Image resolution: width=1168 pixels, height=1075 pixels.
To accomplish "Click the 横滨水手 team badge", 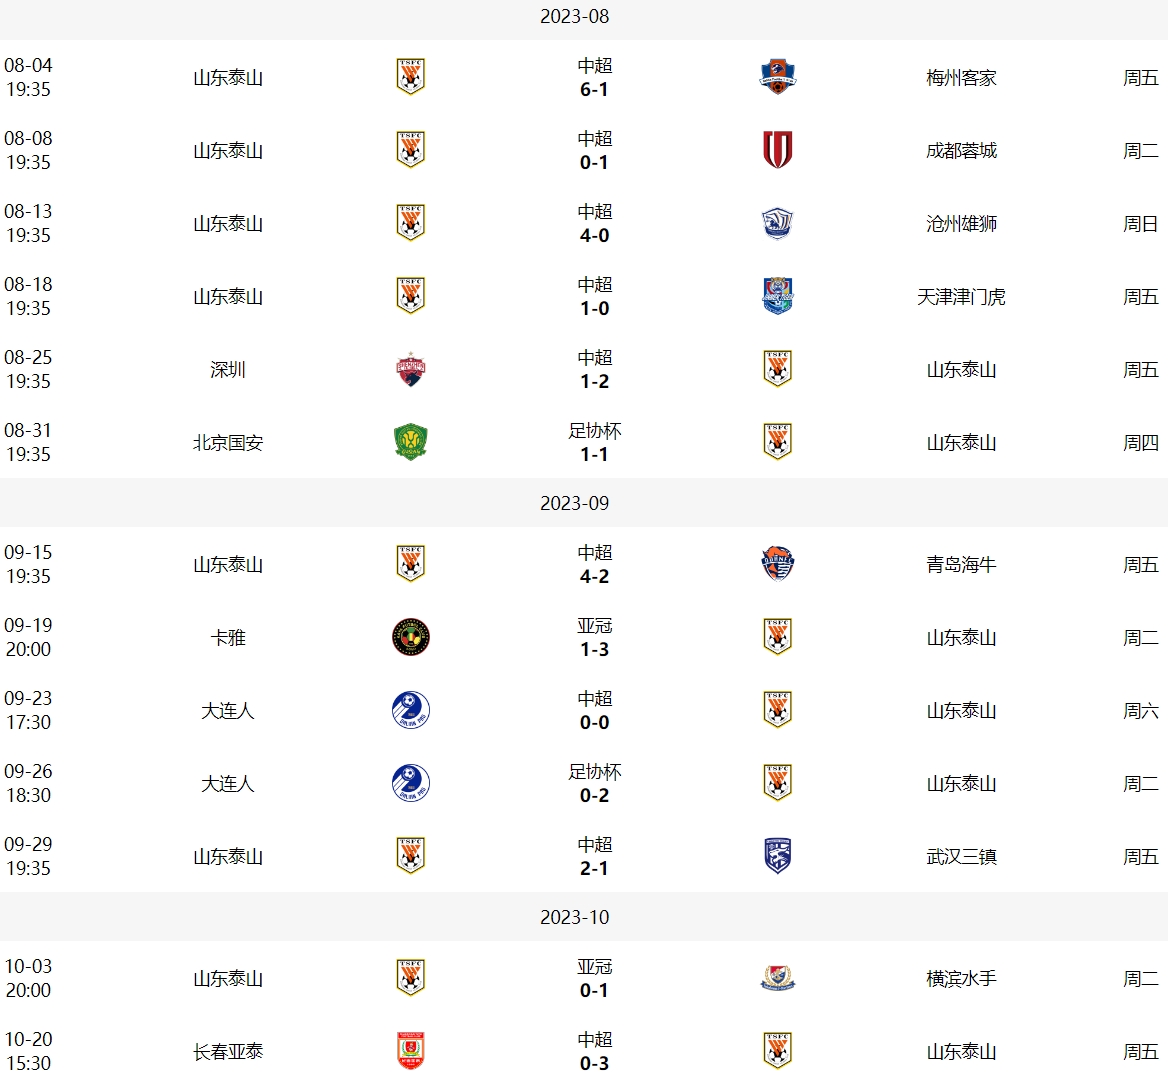I will (778, 978).
